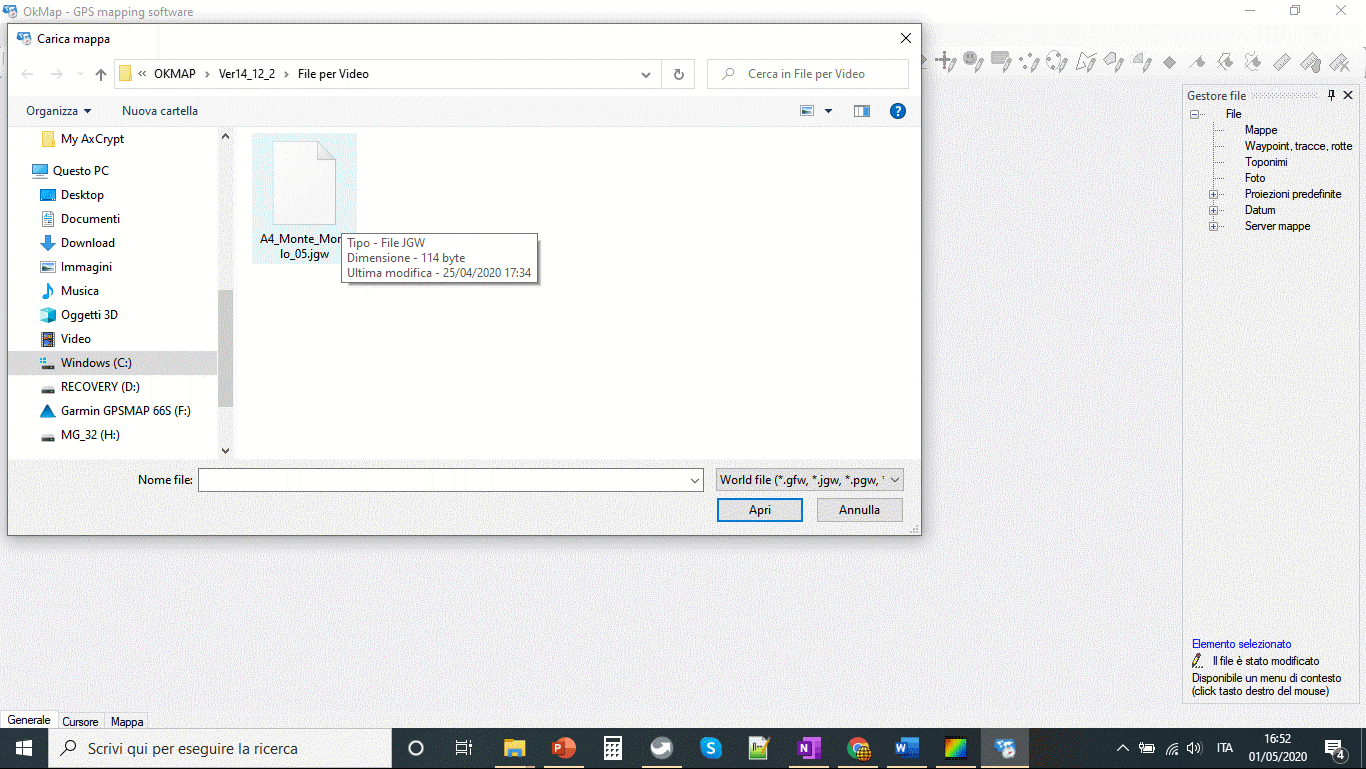
Task: Switch to Cursore tab
Action: (x=81, y=721)
